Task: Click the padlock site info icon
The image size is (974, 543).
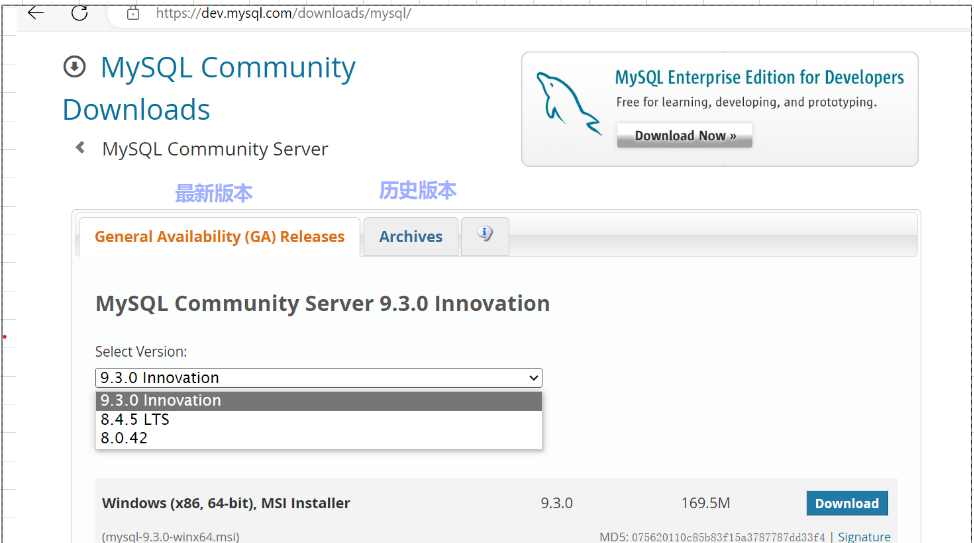Action: 133,13
